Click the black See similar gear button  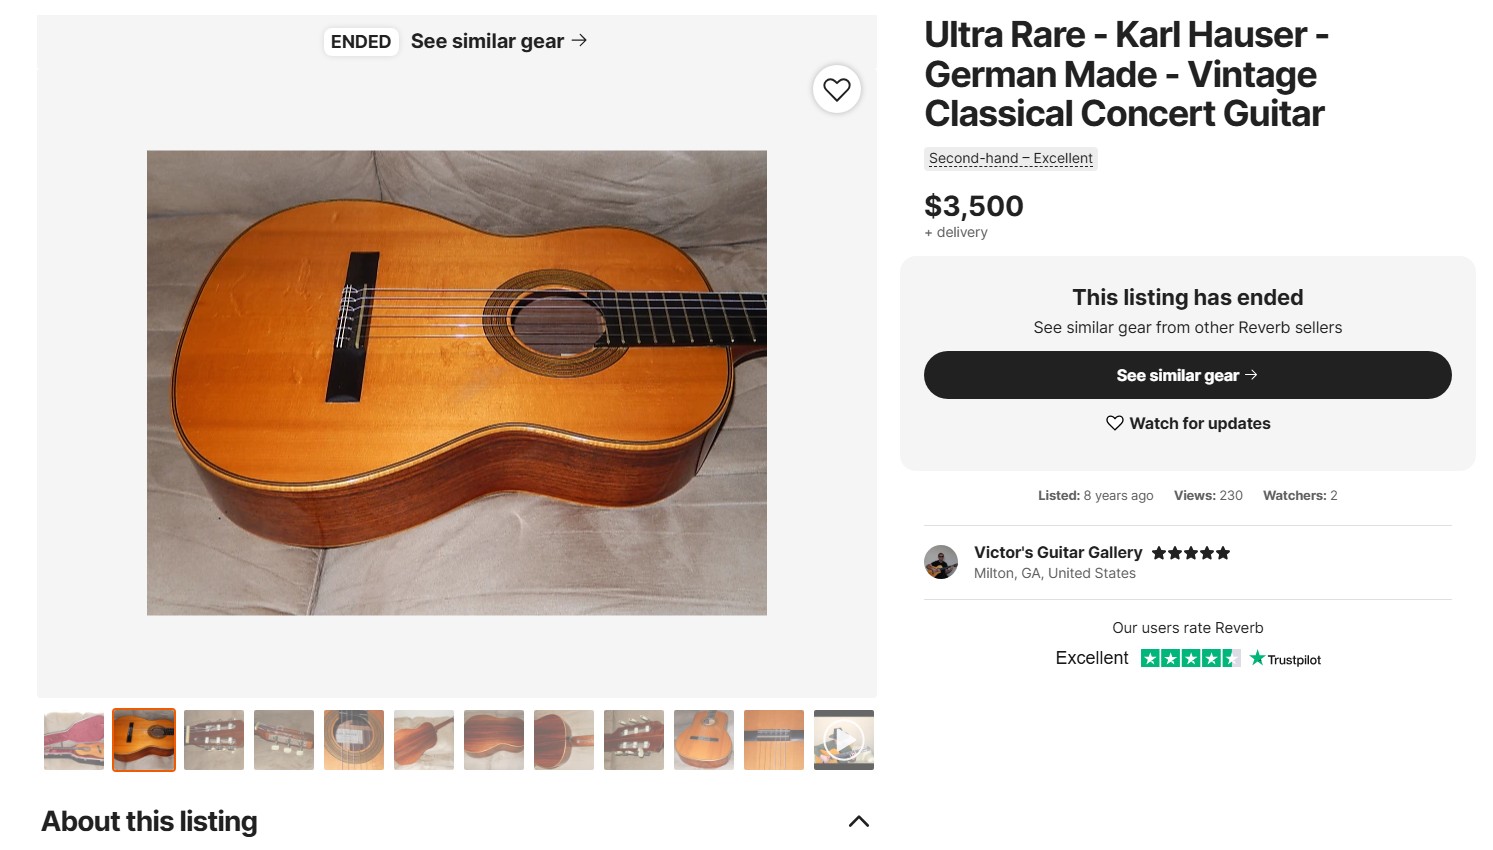1187,375
